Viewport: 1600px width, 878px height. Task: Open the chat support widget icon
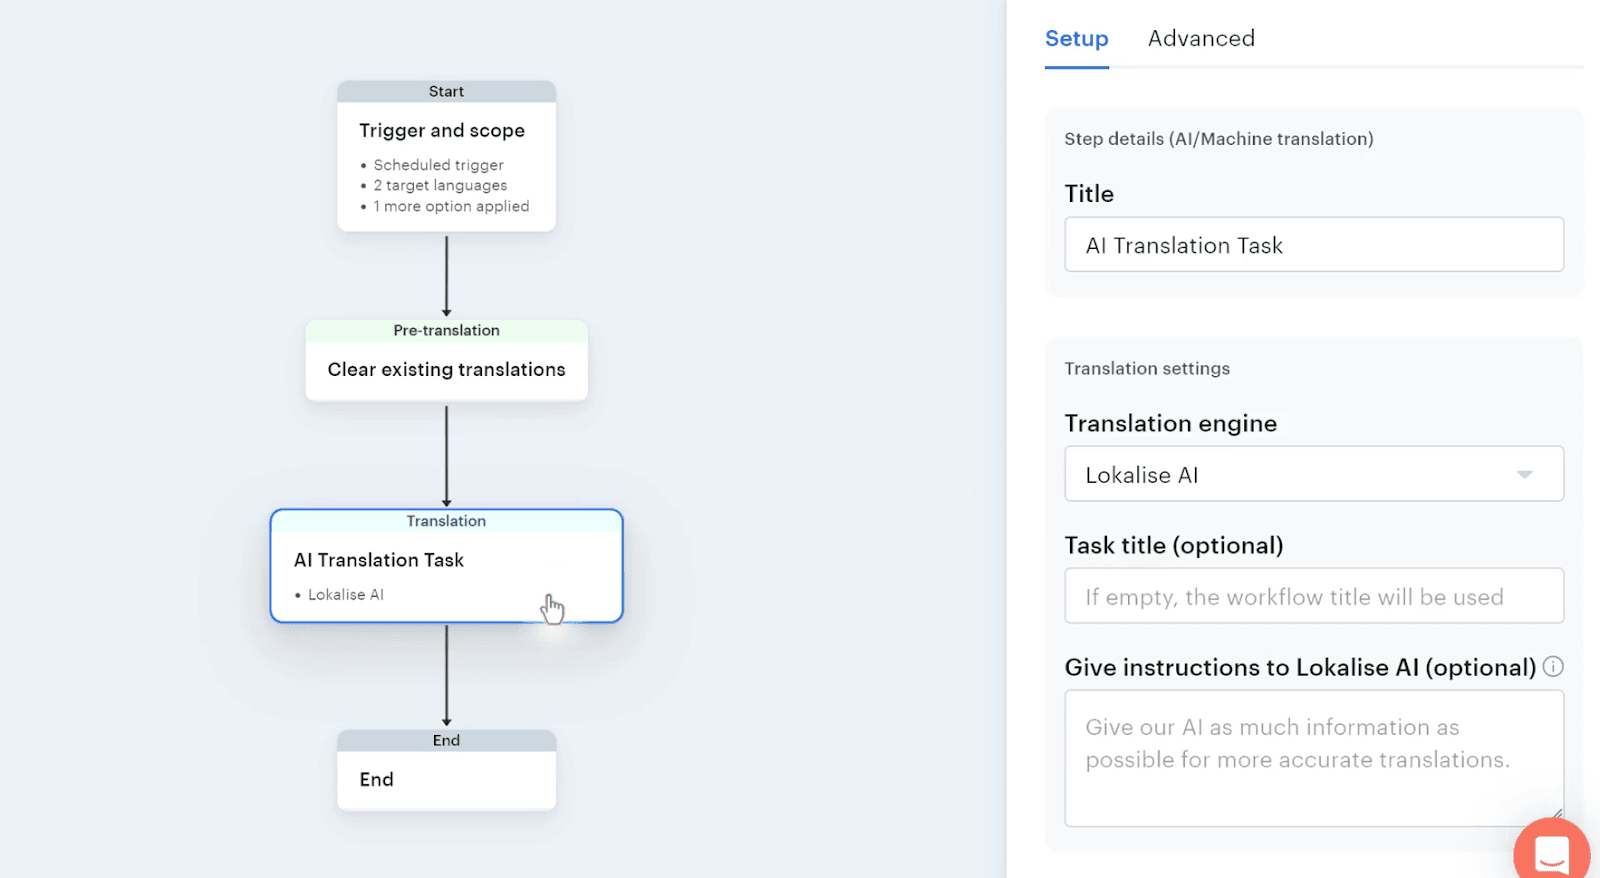pyautogui.click(x=1551, y=852)
